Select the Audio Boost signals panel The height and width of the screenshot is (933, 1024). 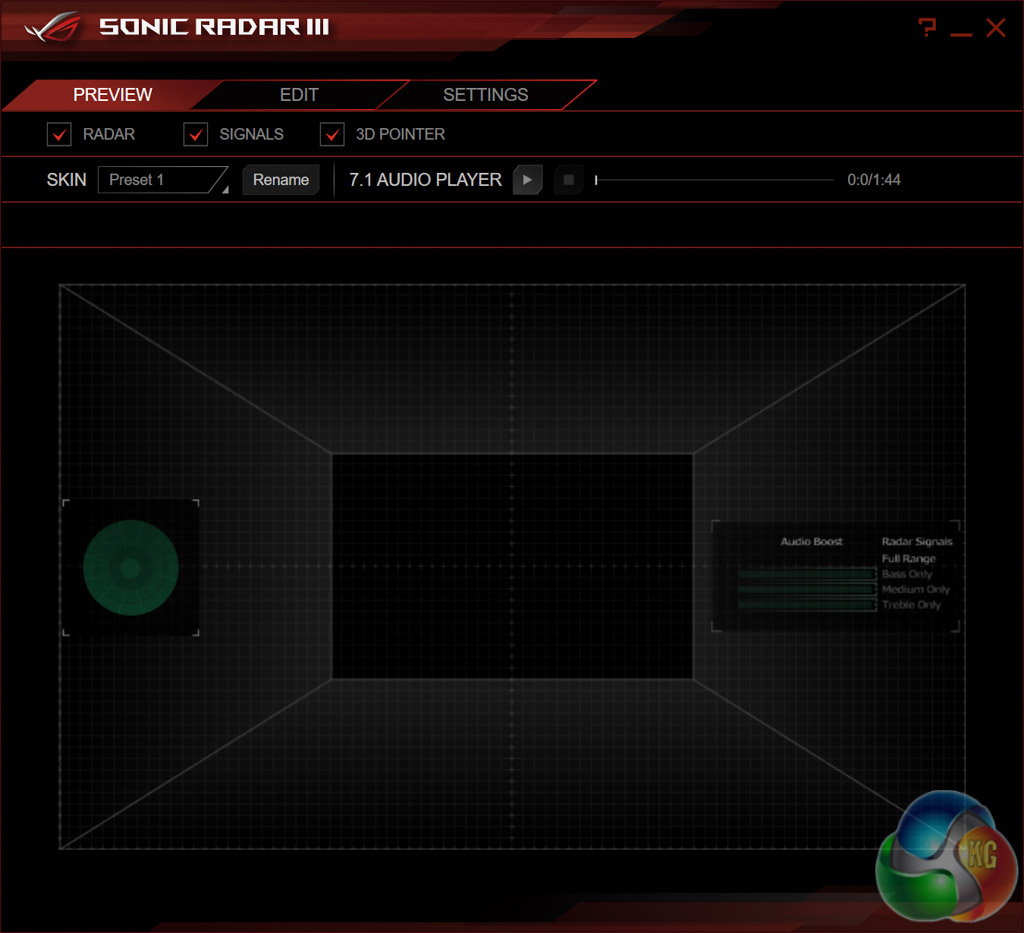(835, 577)
